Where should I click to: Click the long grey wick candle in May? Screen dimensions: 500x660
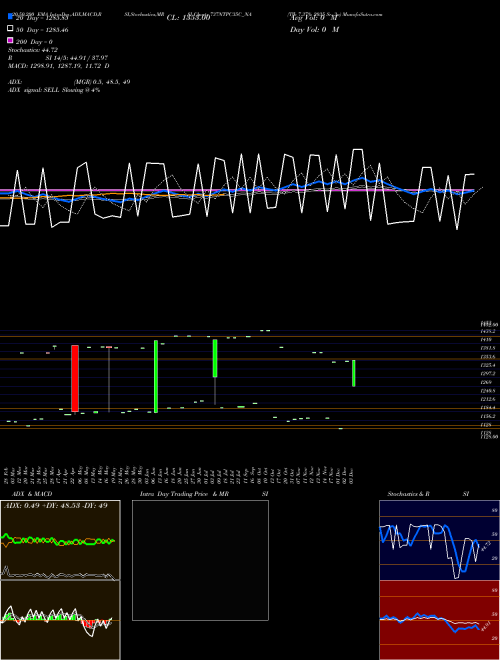pyautogui.click(x=109, y=380)
